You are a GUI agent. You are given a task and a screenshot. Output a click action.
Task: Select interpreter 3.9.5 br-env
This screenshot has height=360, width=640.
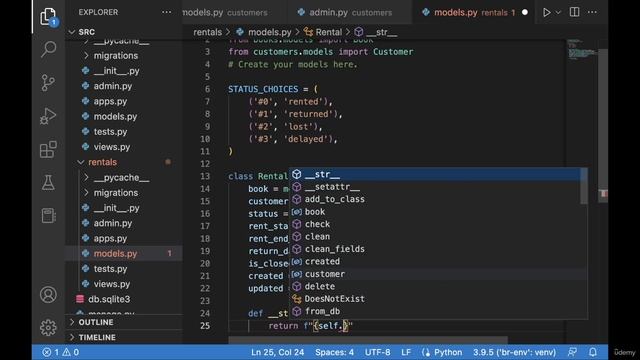(514, 352)
